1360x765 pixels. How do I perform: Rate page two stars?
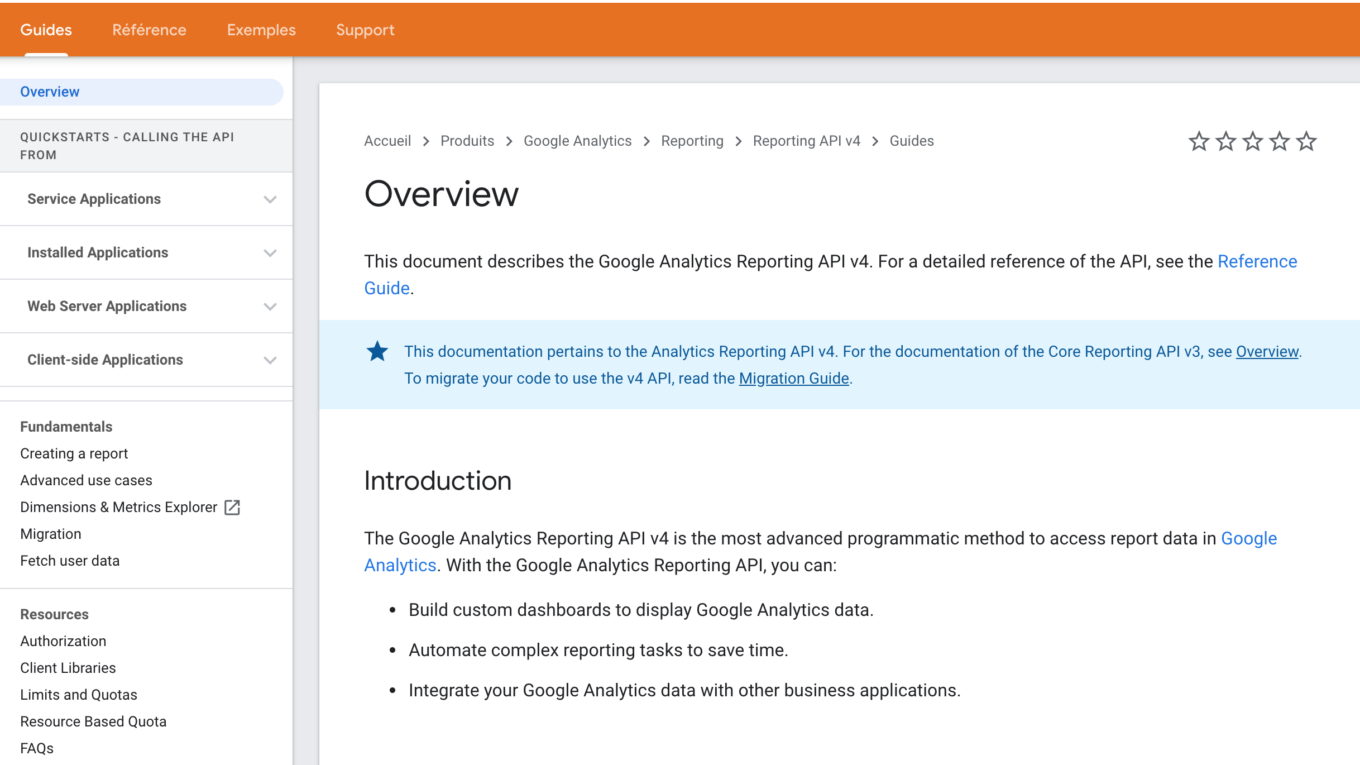click(x=1226, y=141)
